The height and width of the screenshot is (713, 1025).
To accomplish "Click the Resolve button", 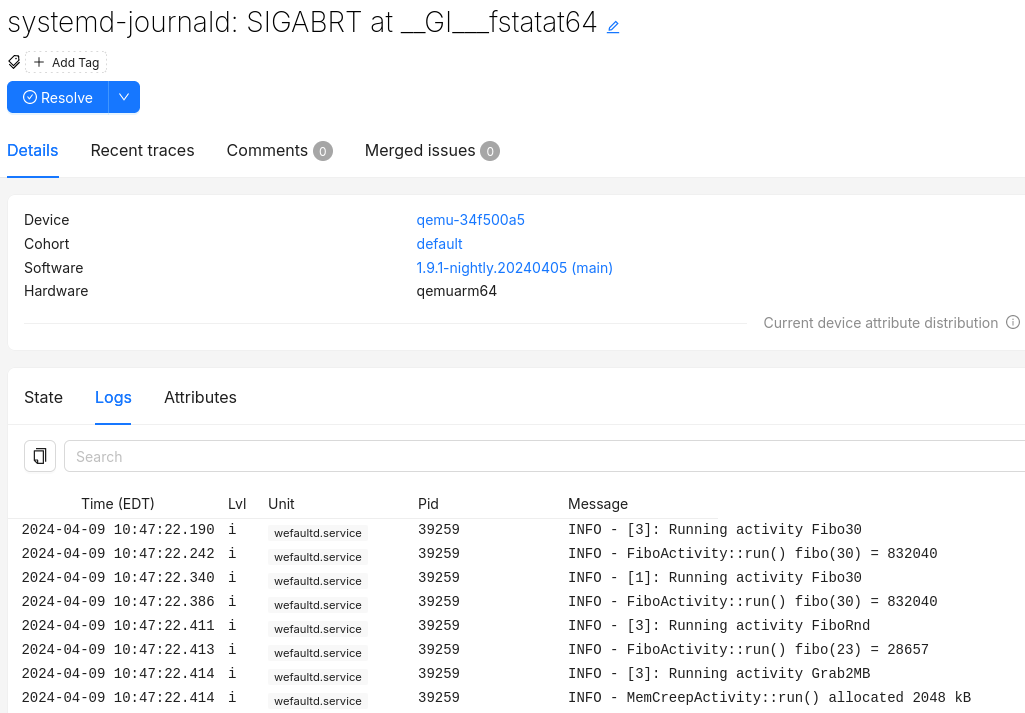I will click(x=58, y=97).
